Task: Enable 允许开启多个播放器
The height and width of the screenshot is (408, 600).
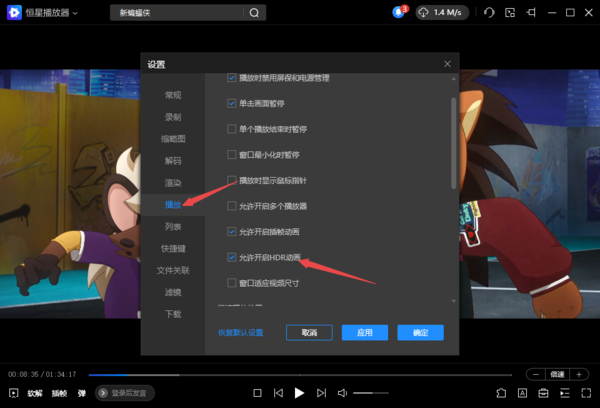Action: [x=232, y=206]
